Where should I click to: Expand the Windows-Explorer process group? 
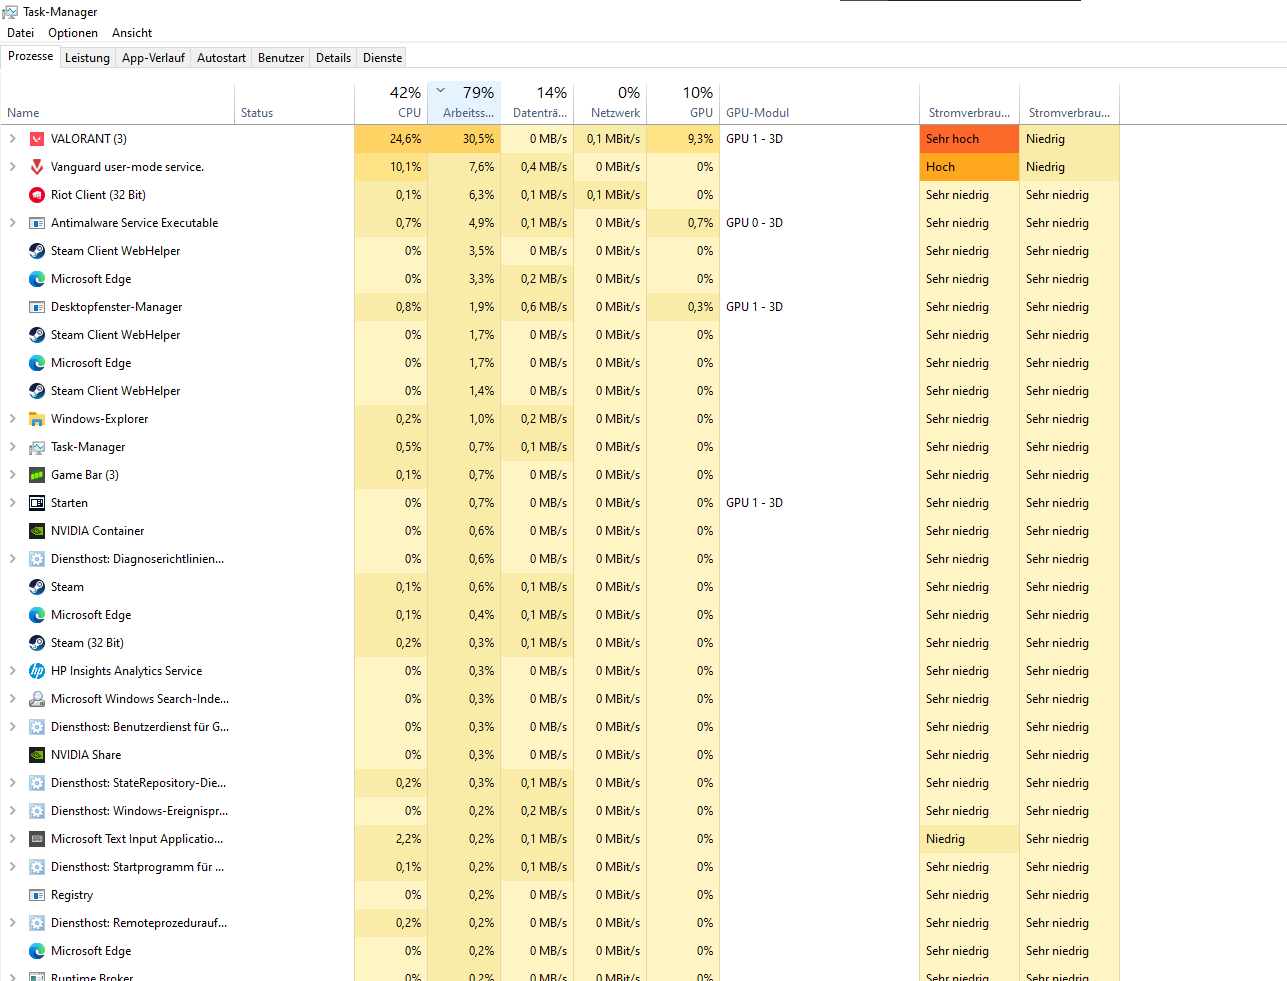click(13, 419)
